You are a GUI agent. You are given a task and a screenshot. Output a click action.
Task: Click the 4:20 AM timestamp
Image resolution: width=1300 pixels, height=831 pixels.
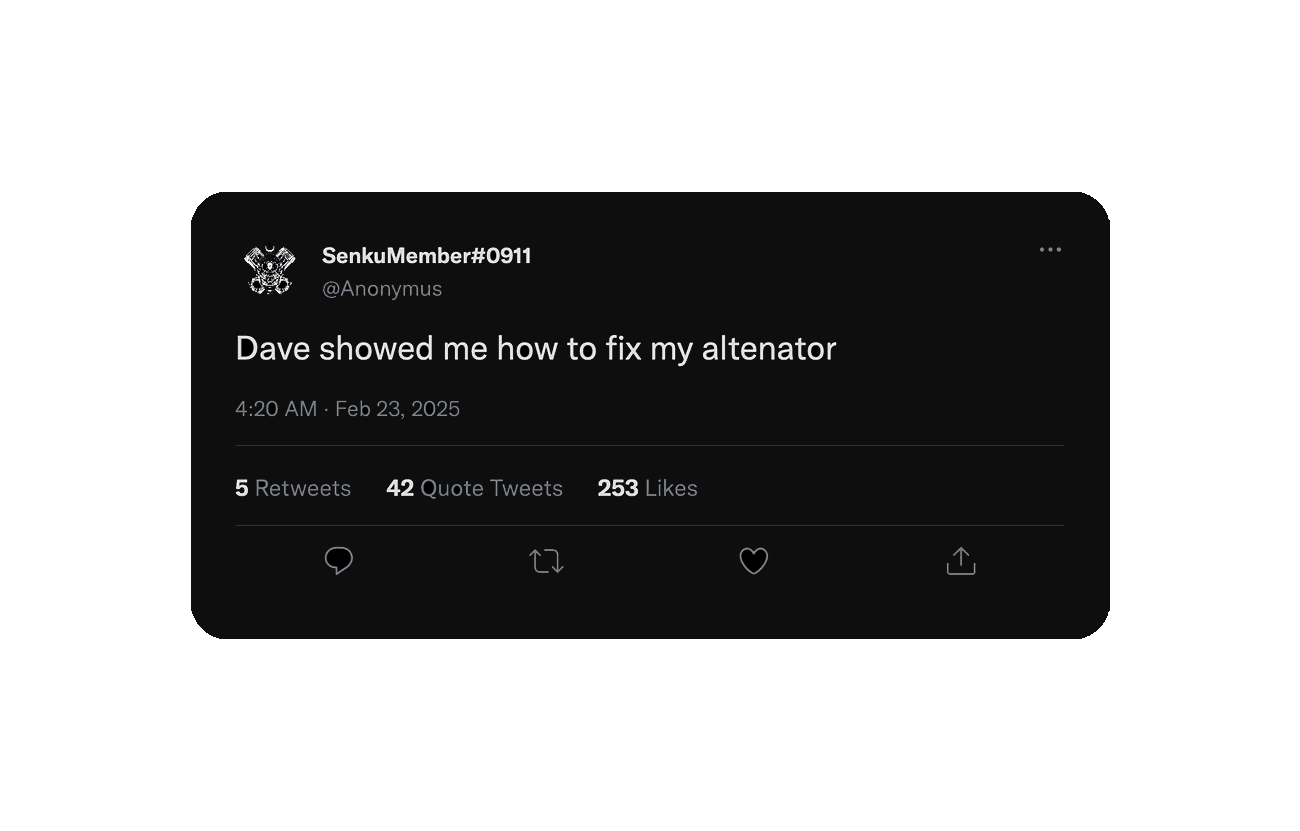tap(276, 409)
